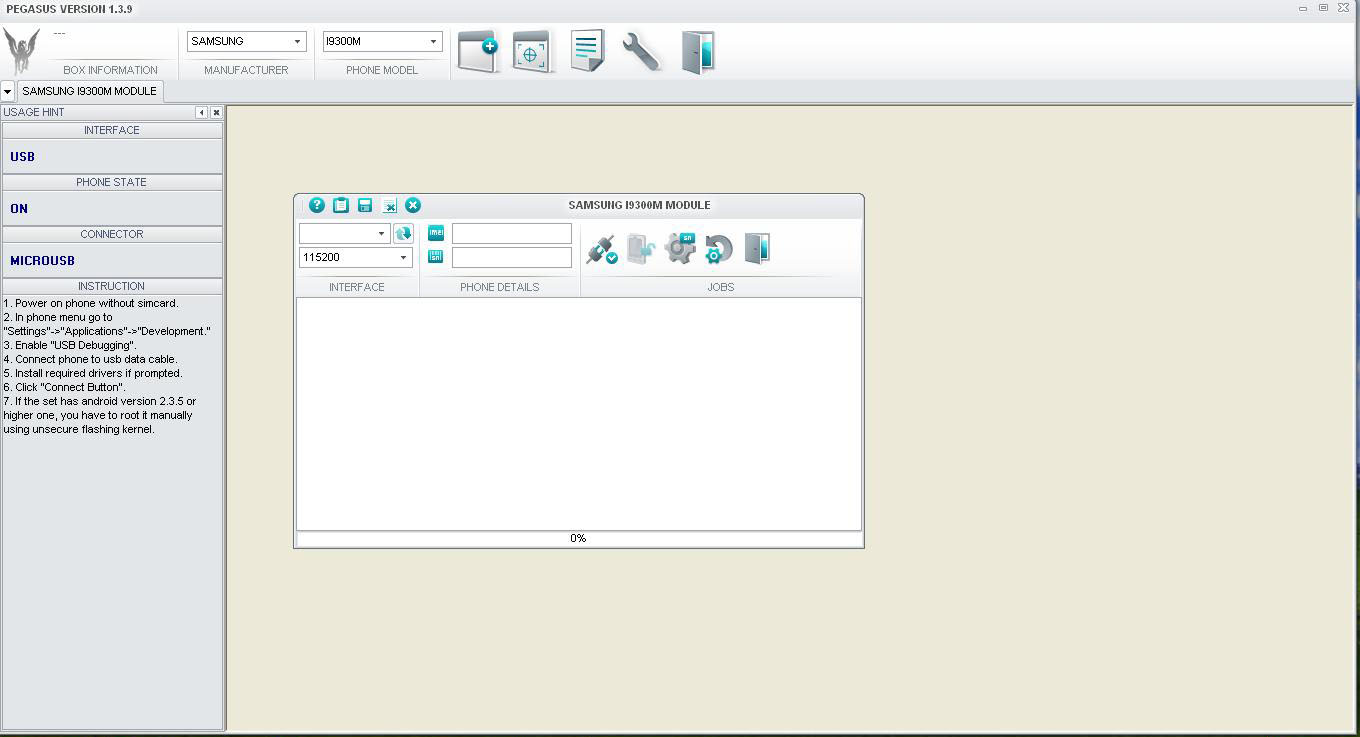This screenshot has width=1360, height=737.
Task: Click the IMEI input field
Action: (512, 233)
